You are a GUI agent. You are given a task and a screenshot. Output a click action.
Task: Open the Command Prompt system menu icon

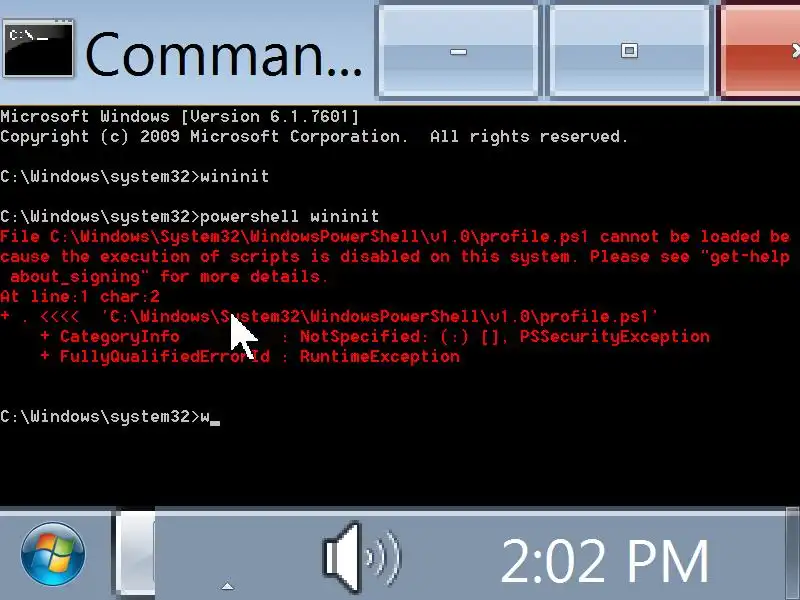(38, 48)
